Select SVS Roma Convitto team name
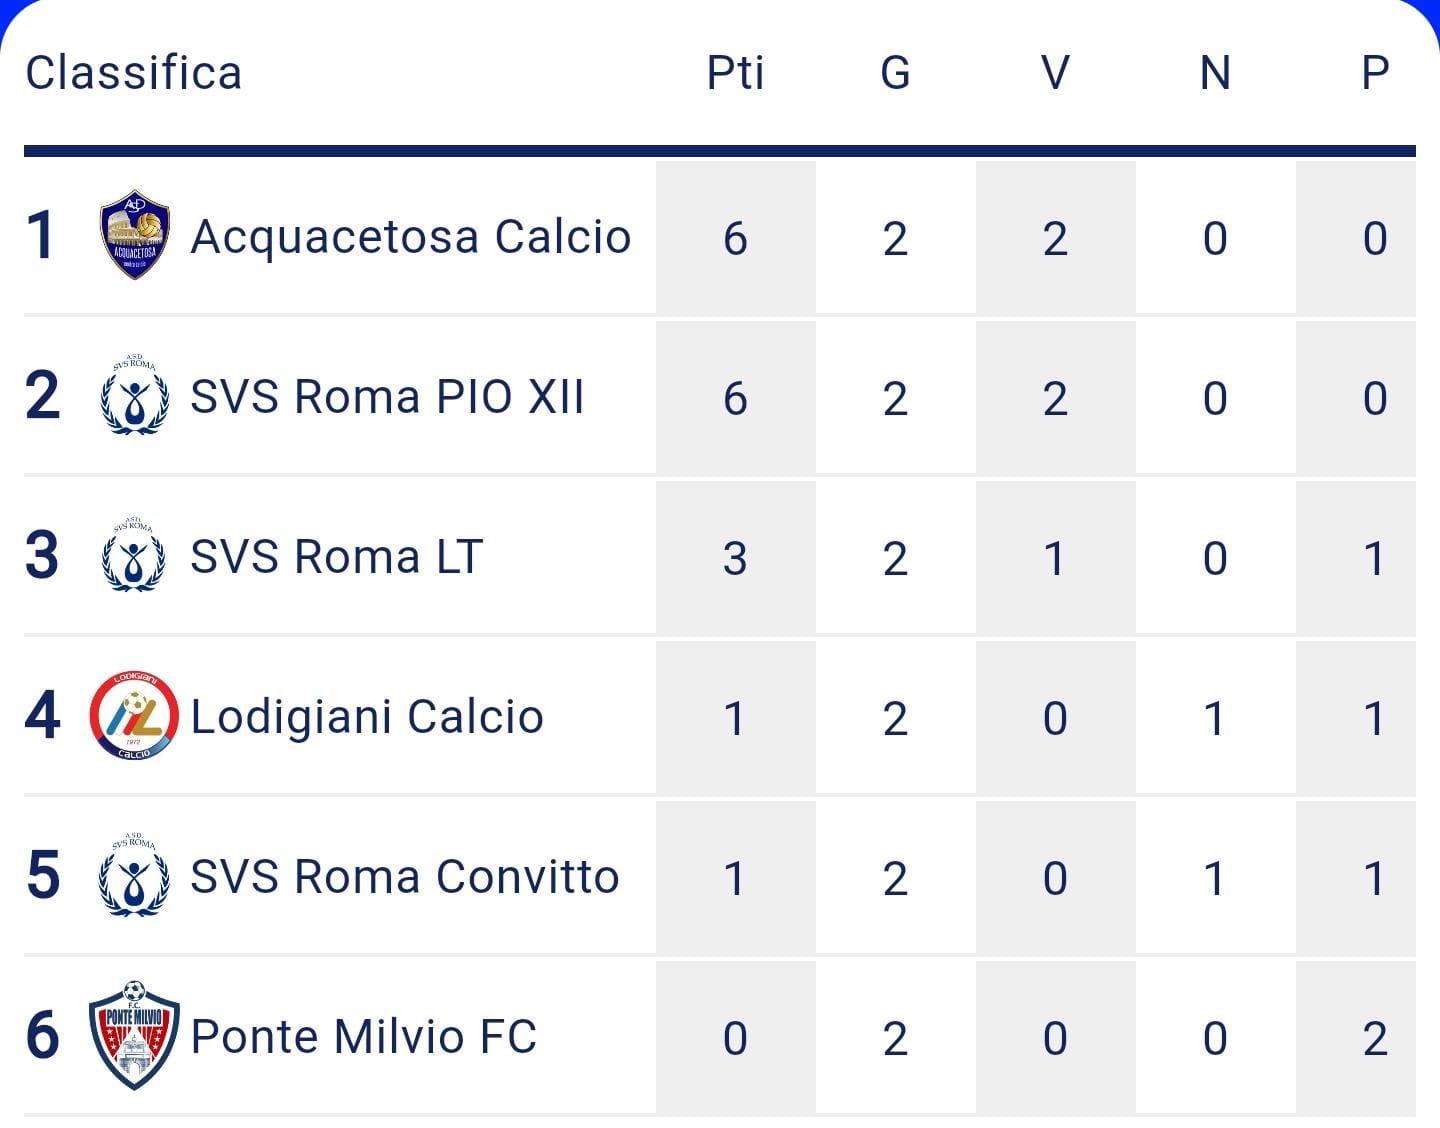The image size is (1440, 1128). pyautogui.click(x=405, y=877)
